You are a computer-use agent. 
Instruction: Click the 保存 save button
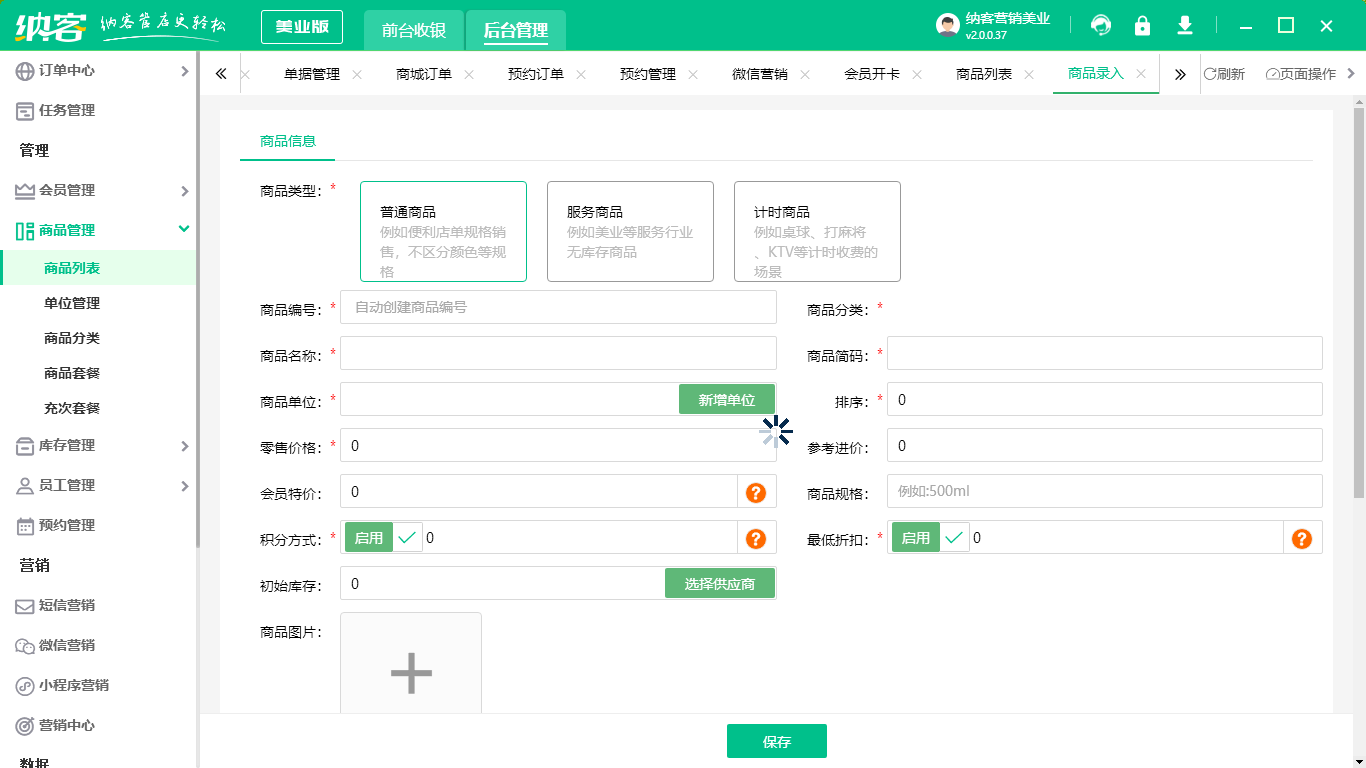click(777, 741)
